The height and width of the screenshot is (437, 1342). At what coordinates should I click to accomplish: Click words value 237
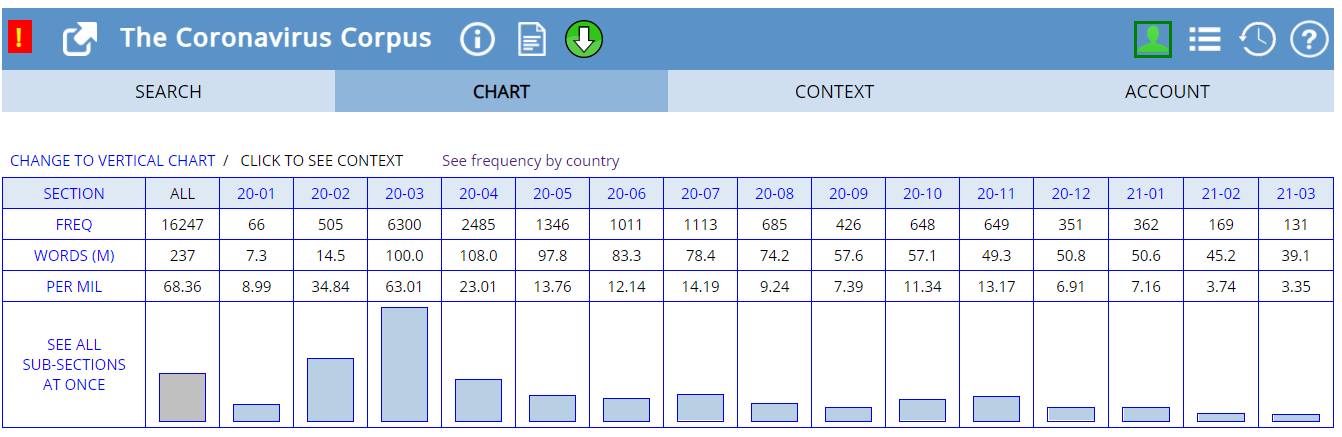182,255
